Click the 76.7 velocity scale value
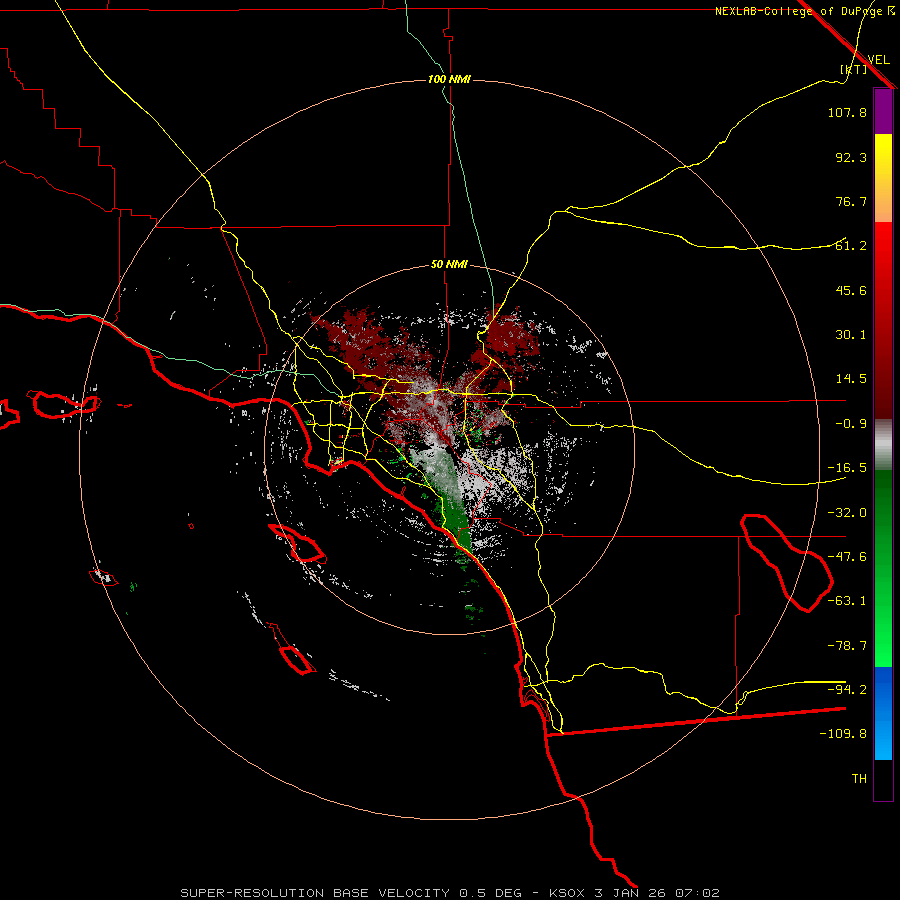The height and width of the screenshot is (900, 900). click(x=851, y=201)
